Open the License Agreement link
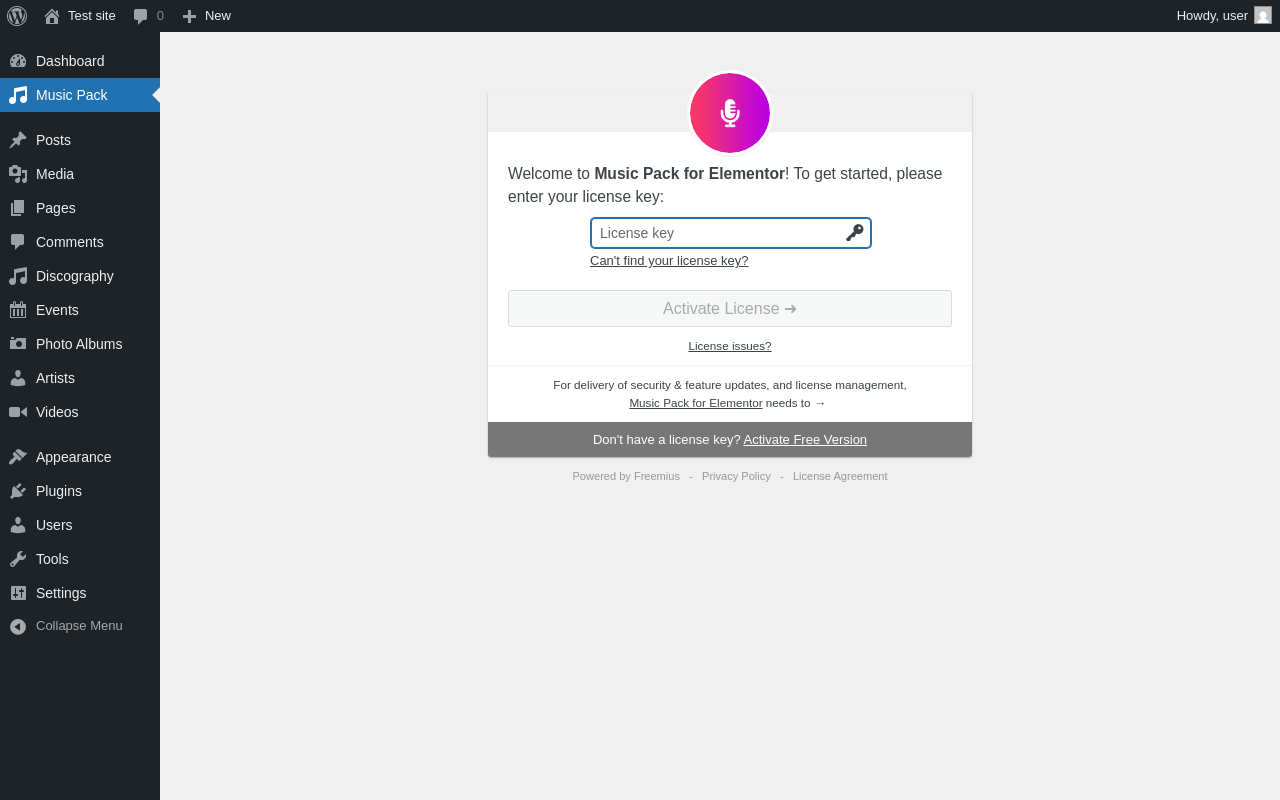 tap(840, 476)
